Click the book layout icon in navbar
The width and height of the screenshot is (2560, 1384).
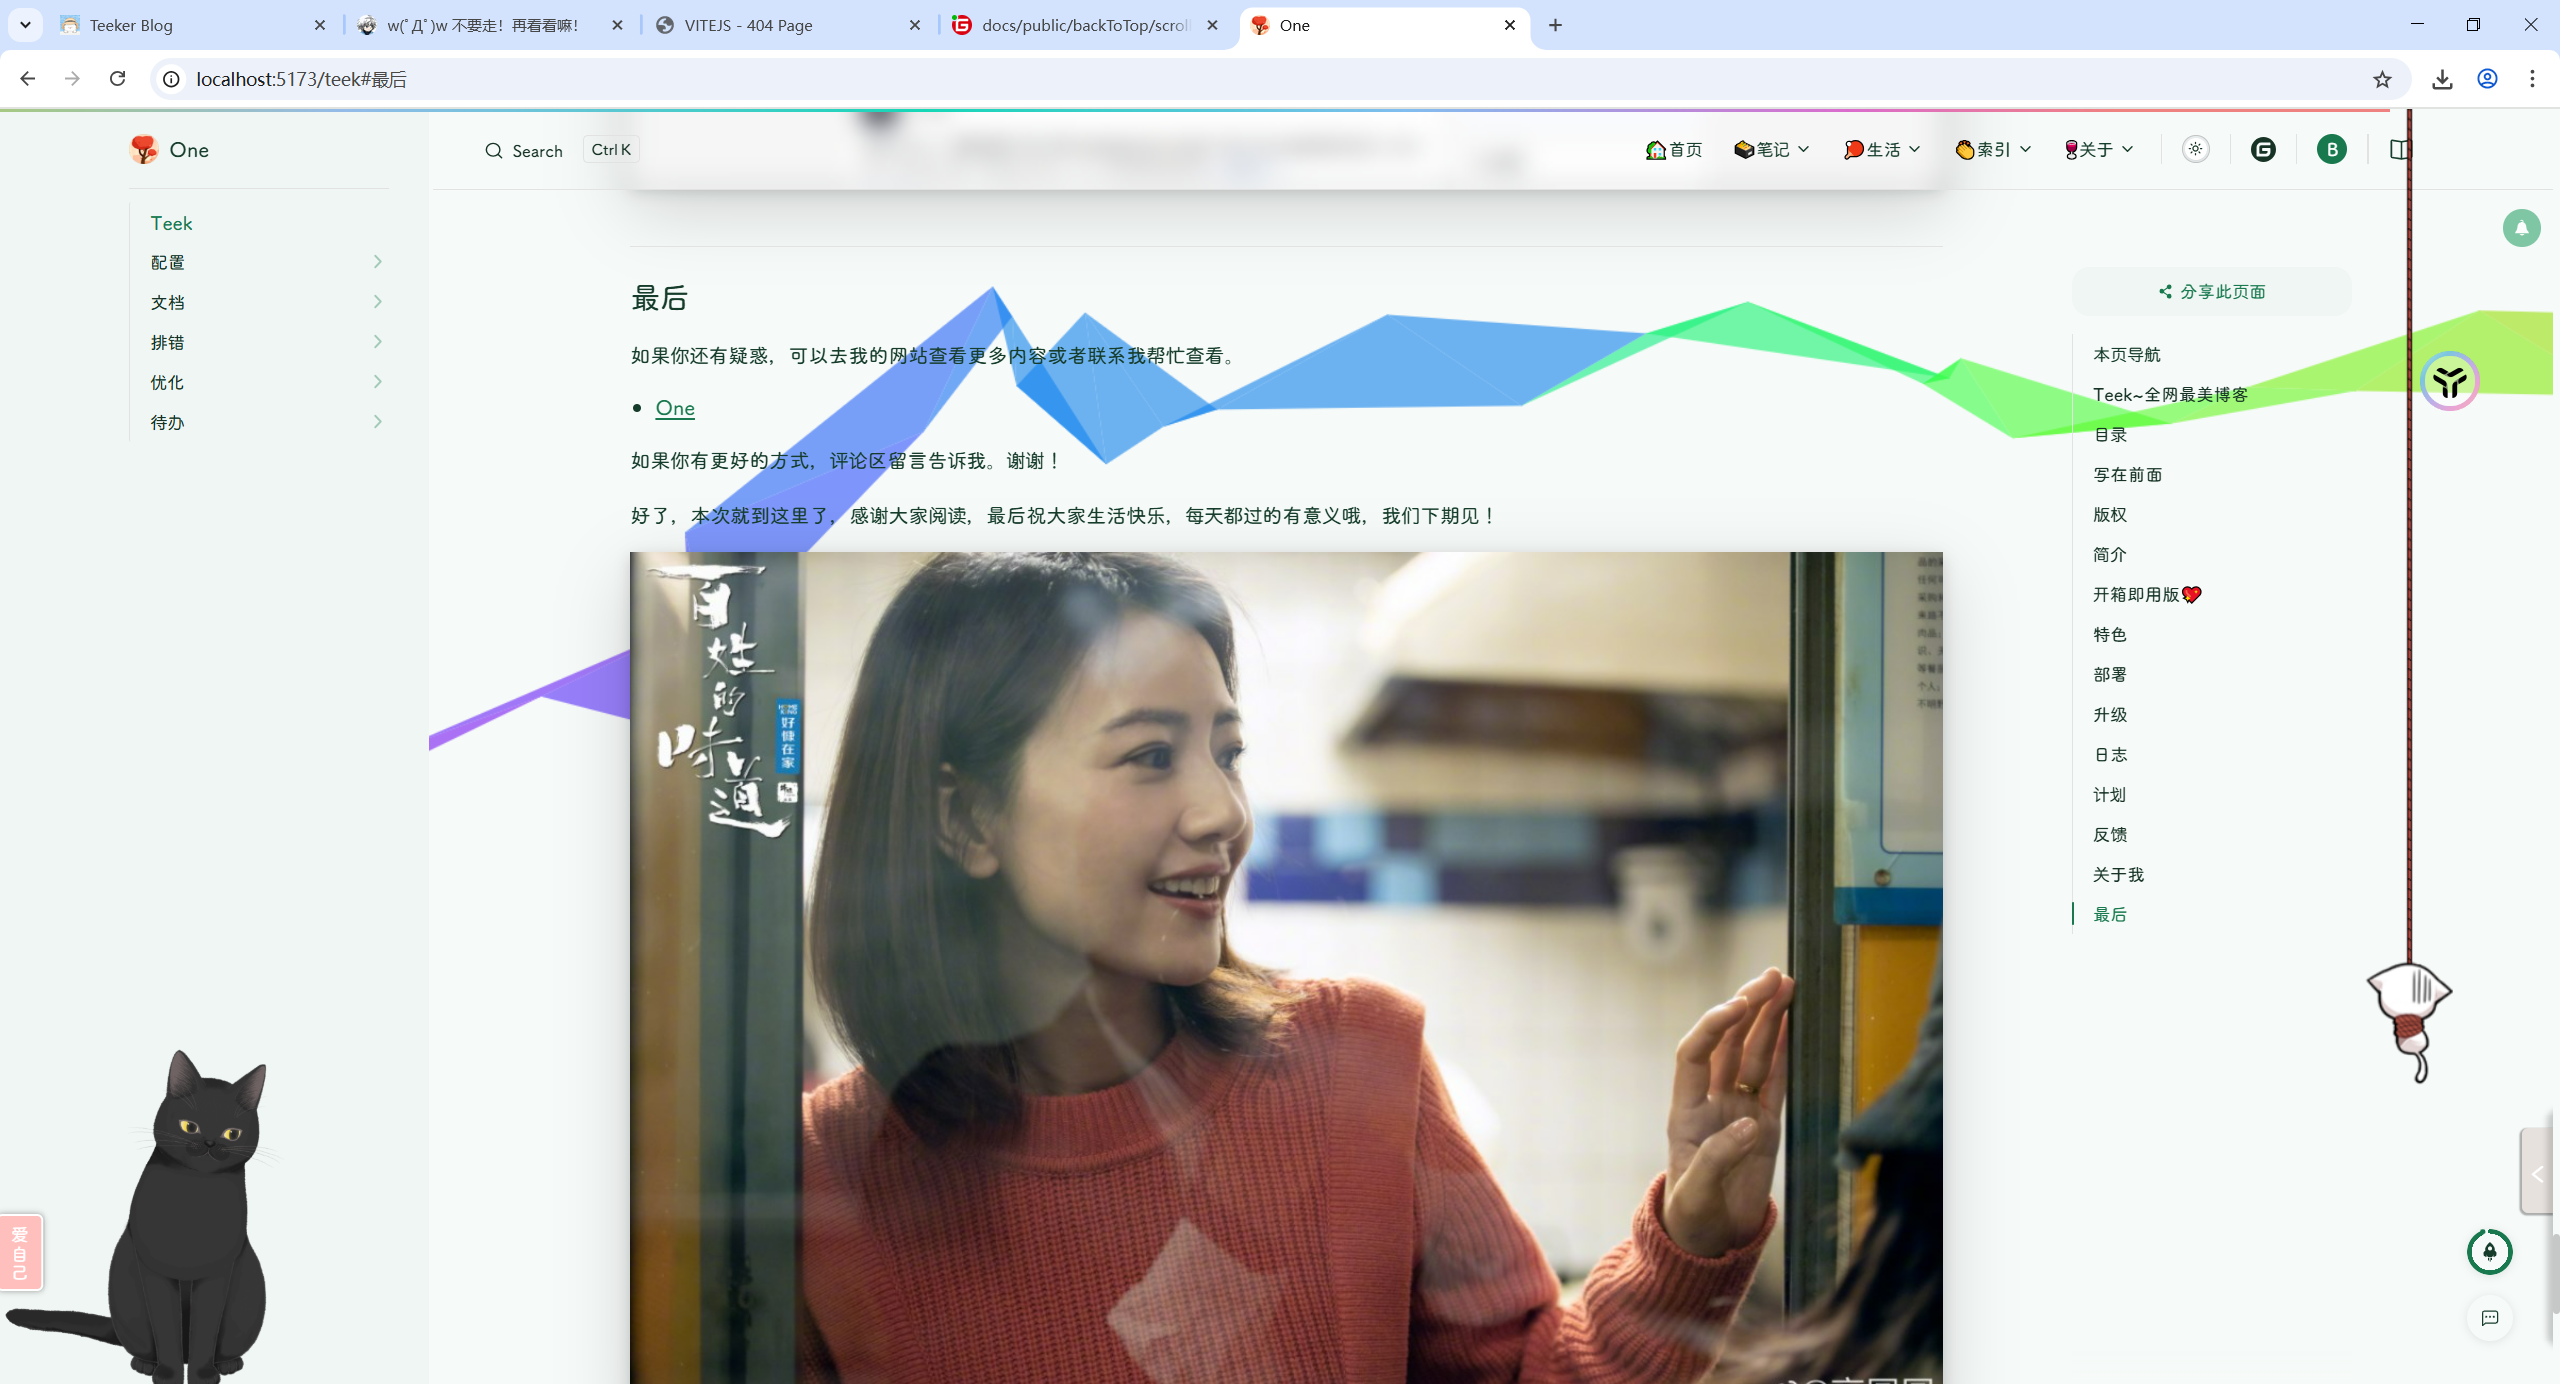(2400, 149)
